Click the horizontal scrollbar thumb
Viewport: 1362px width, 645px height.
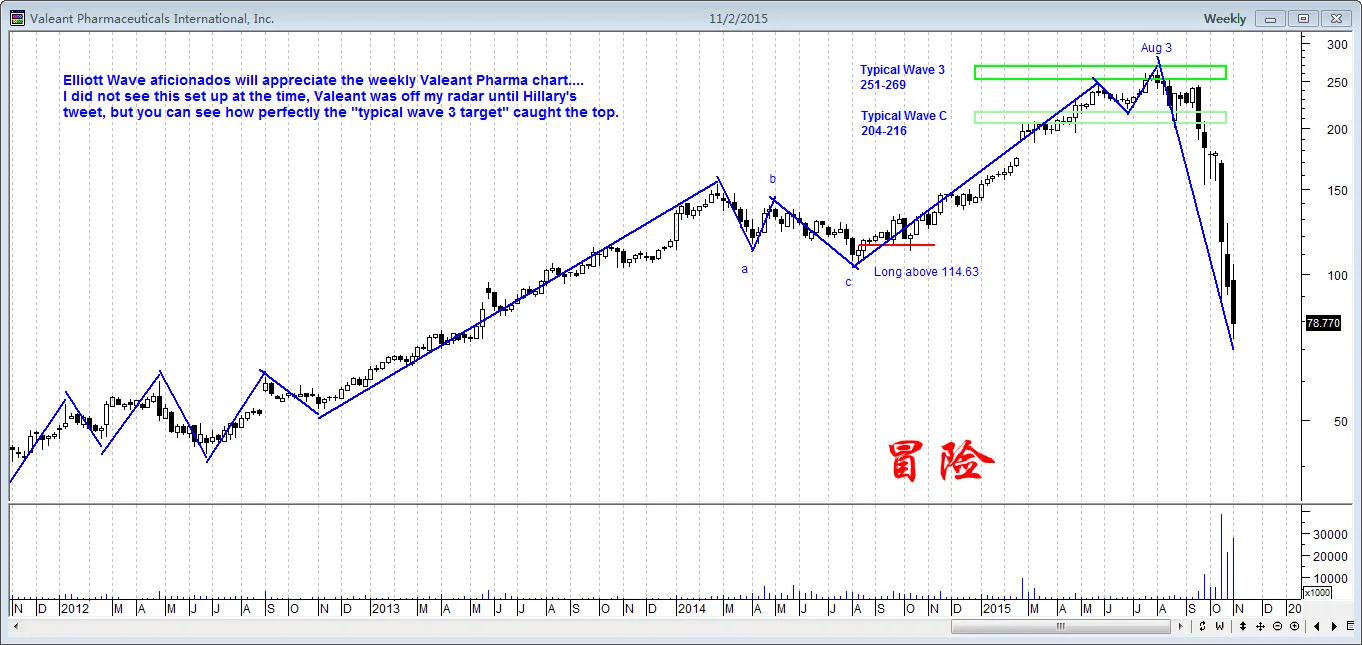1061,626
